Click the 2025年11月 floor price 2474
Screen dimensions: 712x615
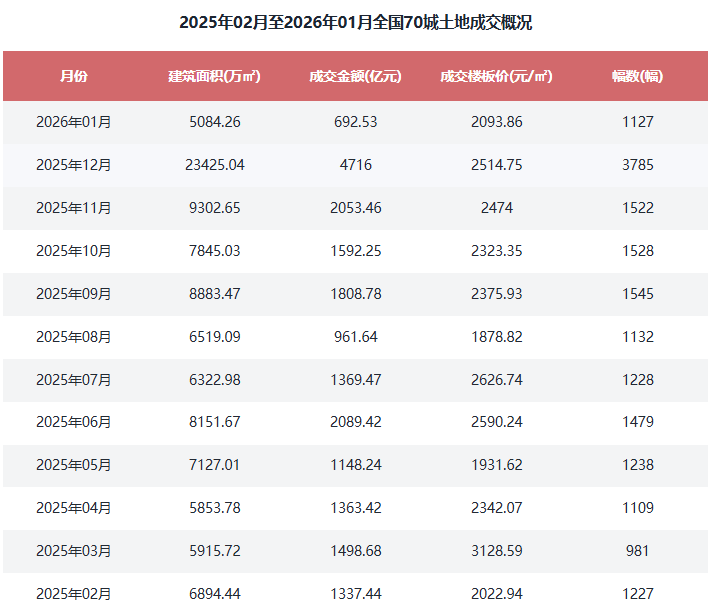496,208
